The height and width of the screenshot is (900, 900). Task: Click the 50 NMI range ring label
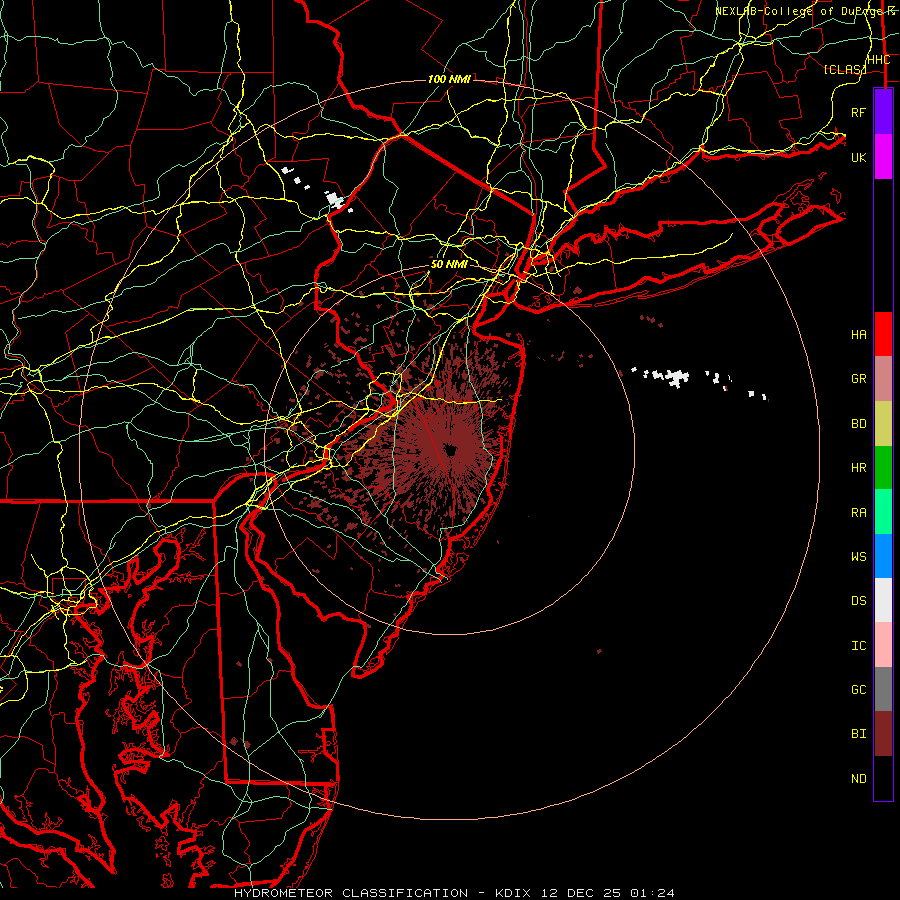pos(449,264)
